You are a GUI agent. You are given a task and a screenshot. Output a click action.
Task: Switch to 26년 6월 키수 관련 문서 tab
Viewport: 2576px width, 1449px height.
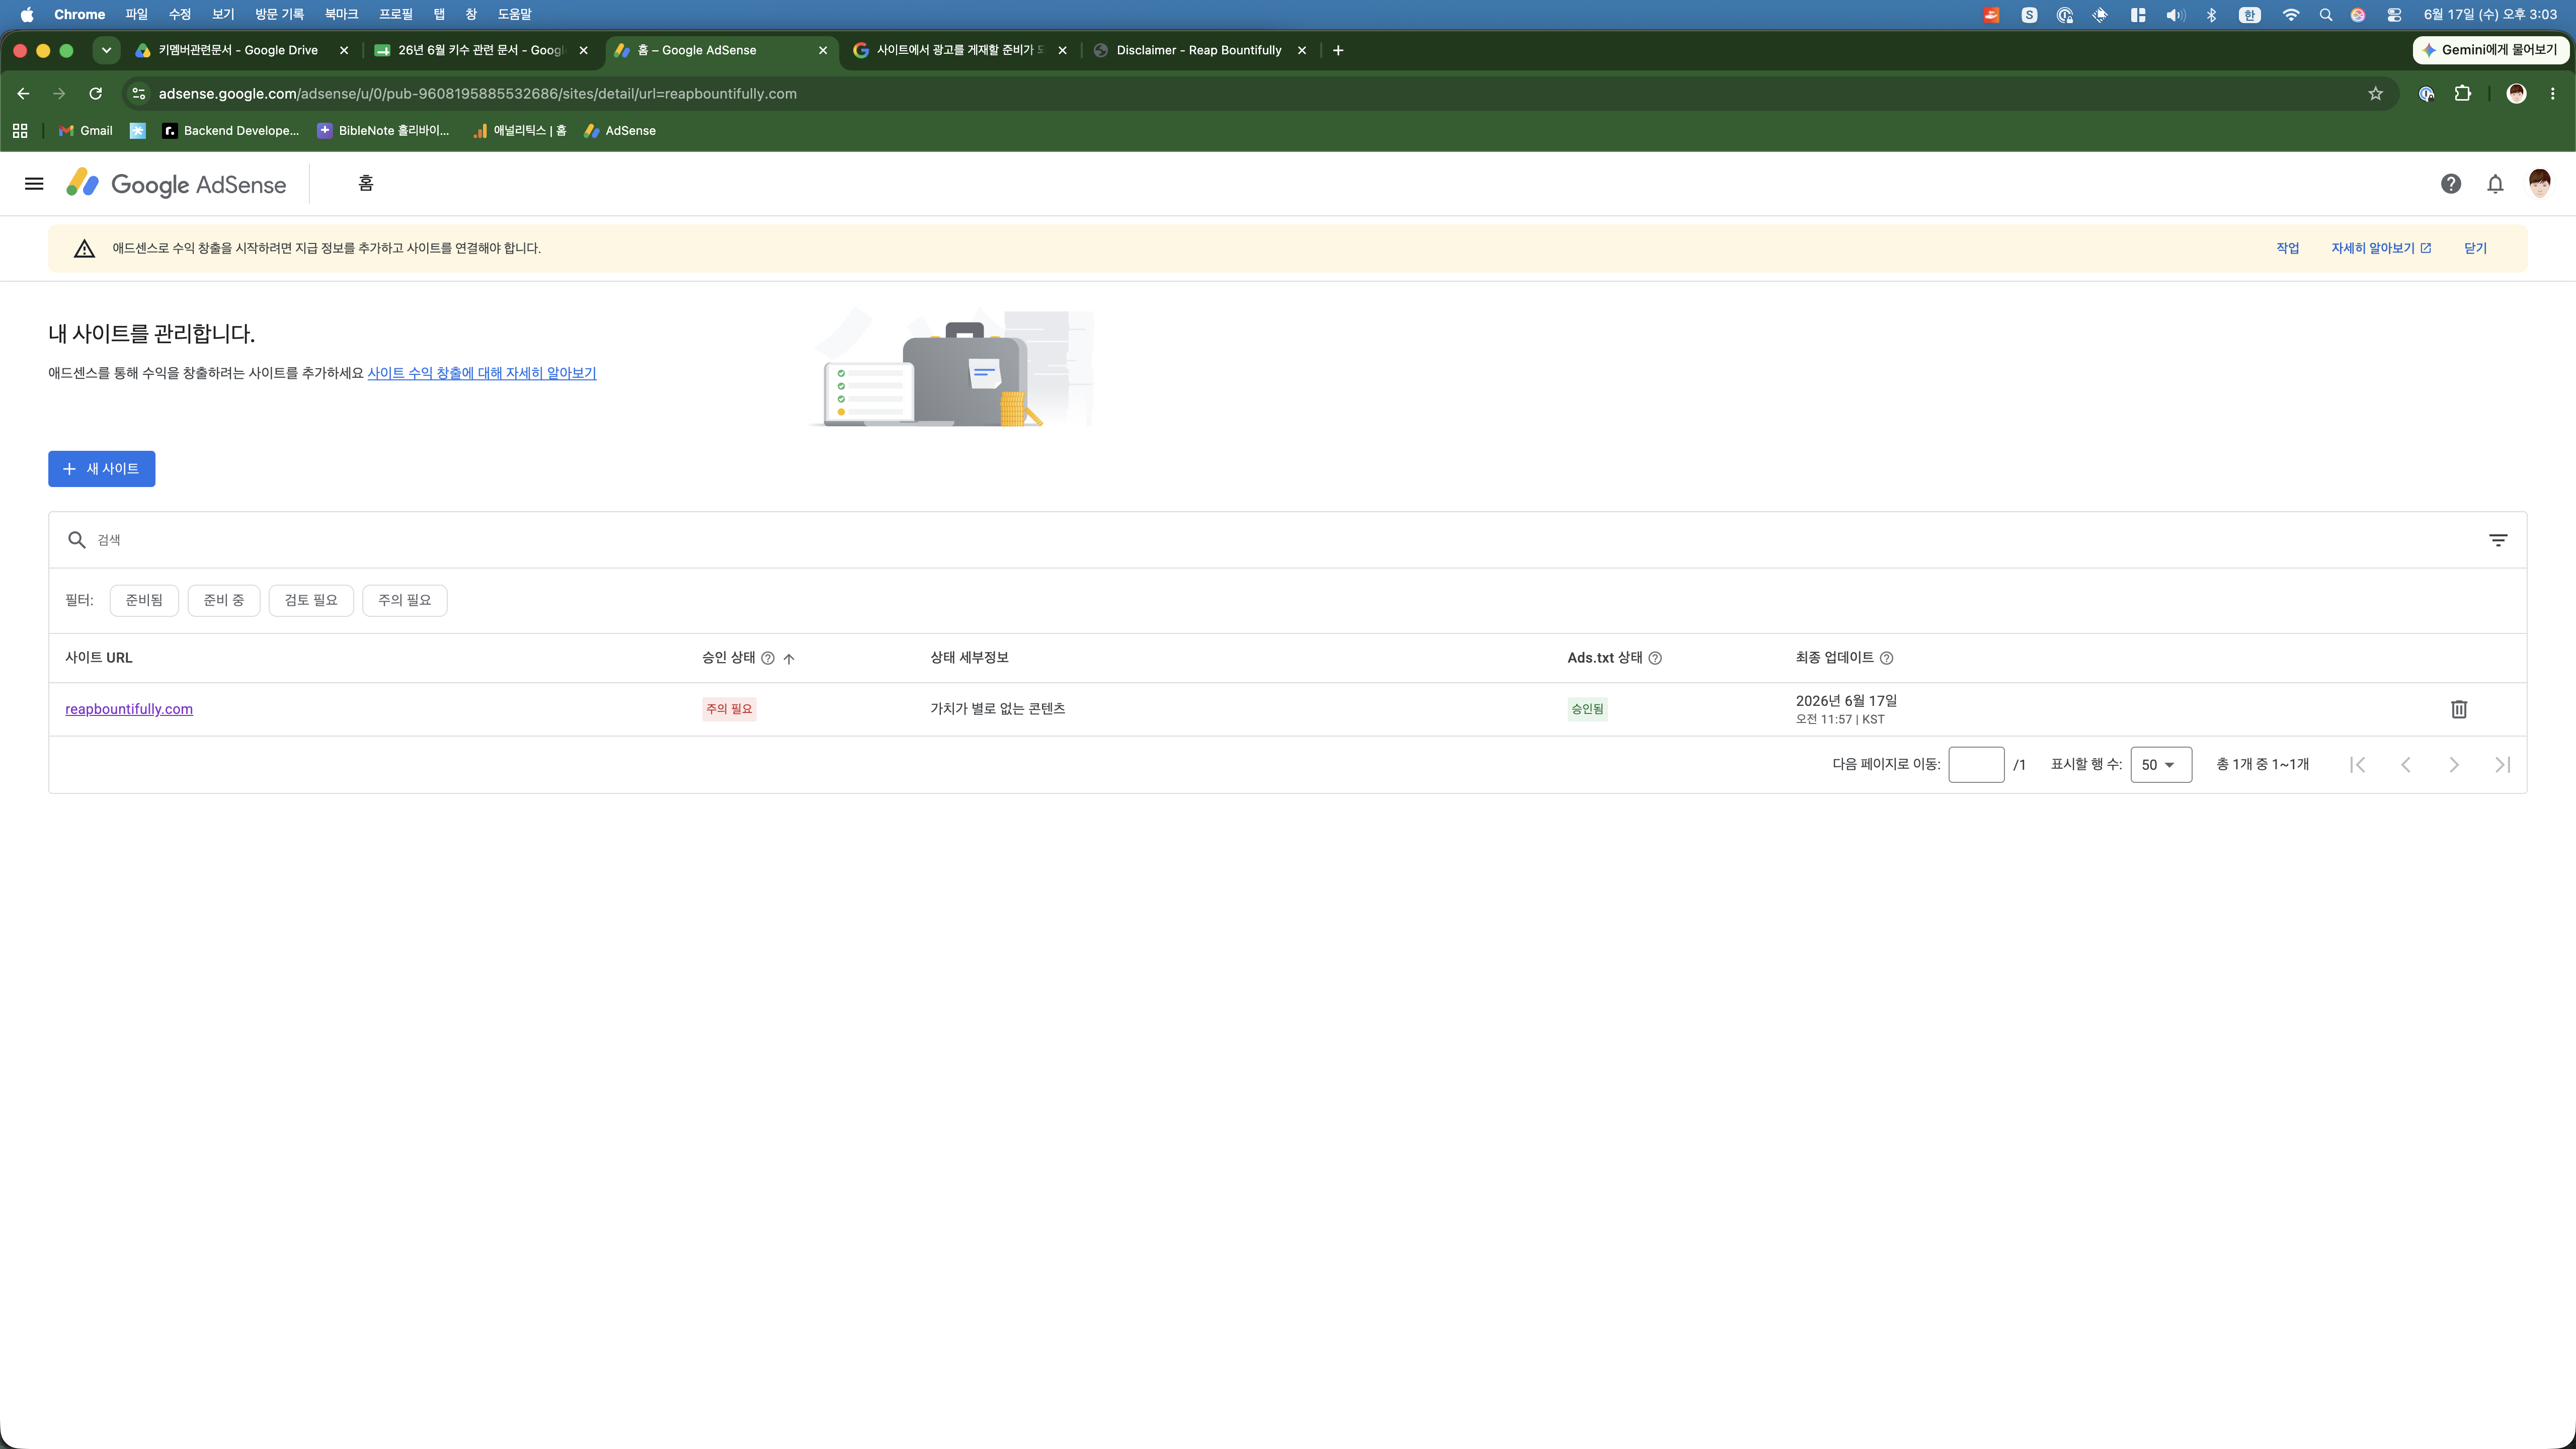pyautogui.click(x=480, y=50)
